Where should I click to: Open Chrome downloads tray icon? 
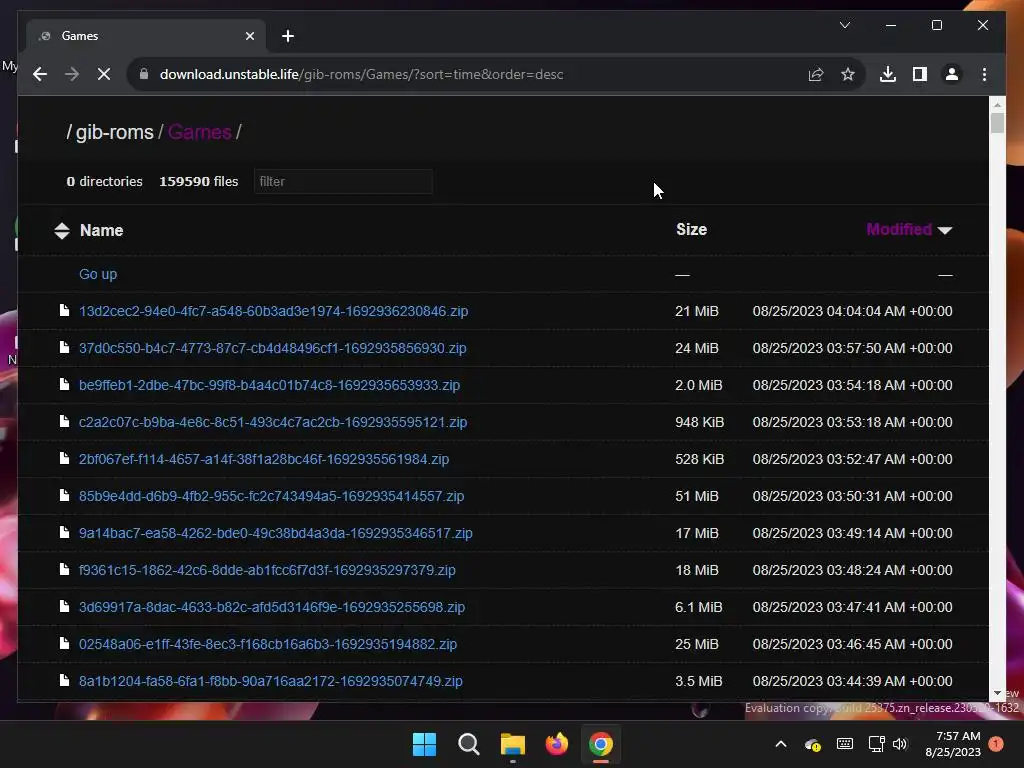pos(888,74)
